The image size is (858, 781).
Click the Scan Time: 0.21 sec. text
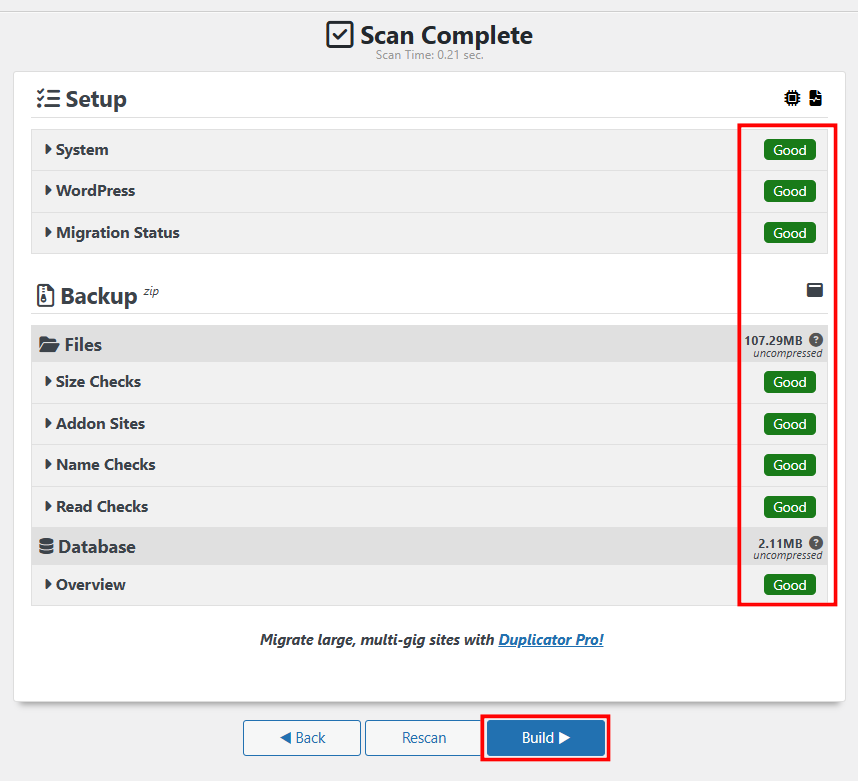430,55
